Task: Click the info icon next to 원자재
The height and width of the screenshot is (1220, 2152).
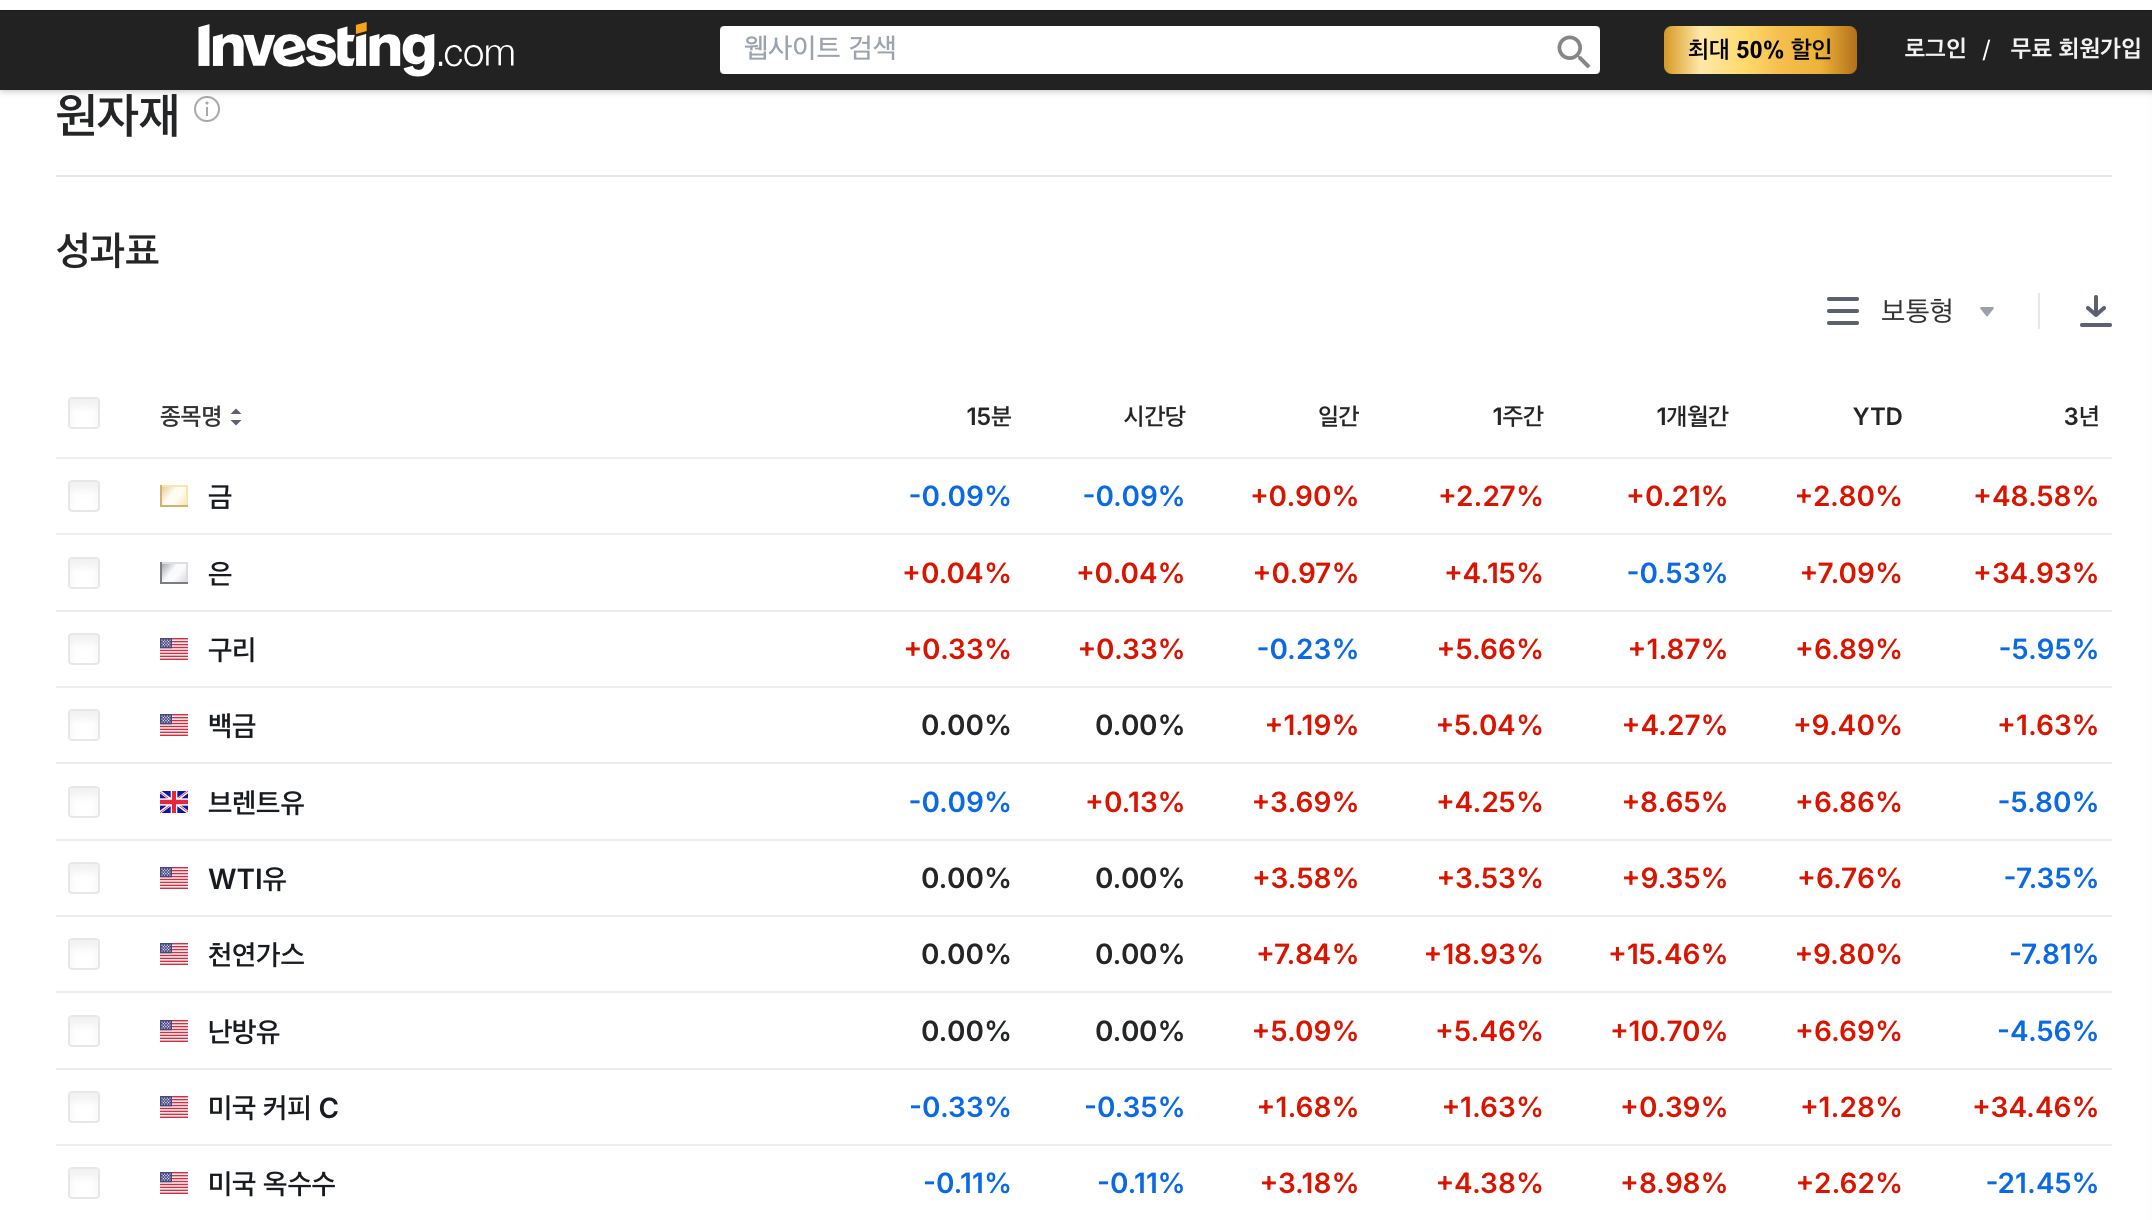Action: [x=207, y=109]
